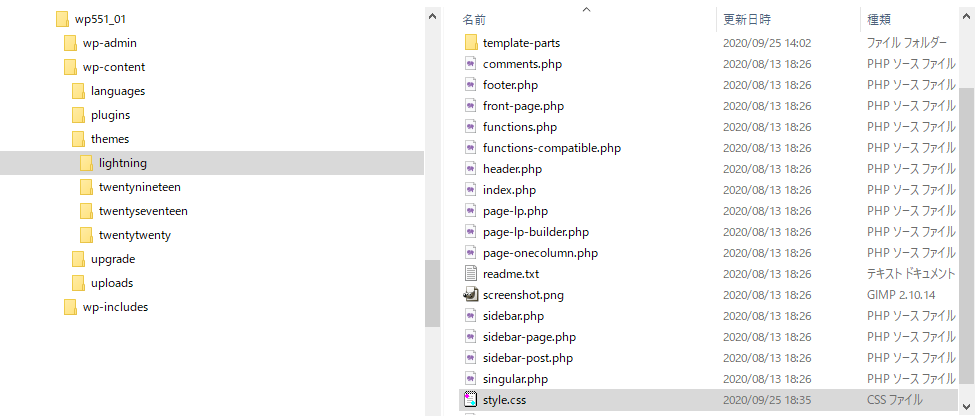Click the wp-admin folder icon in tree
Viewport: 975px width, 416px height.
click(69, 43)
